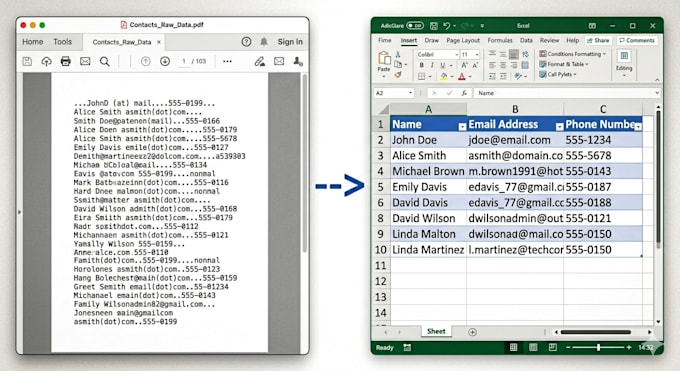Add a new sheet with the plus button
The image size is (680, 371).
(472, 332)
